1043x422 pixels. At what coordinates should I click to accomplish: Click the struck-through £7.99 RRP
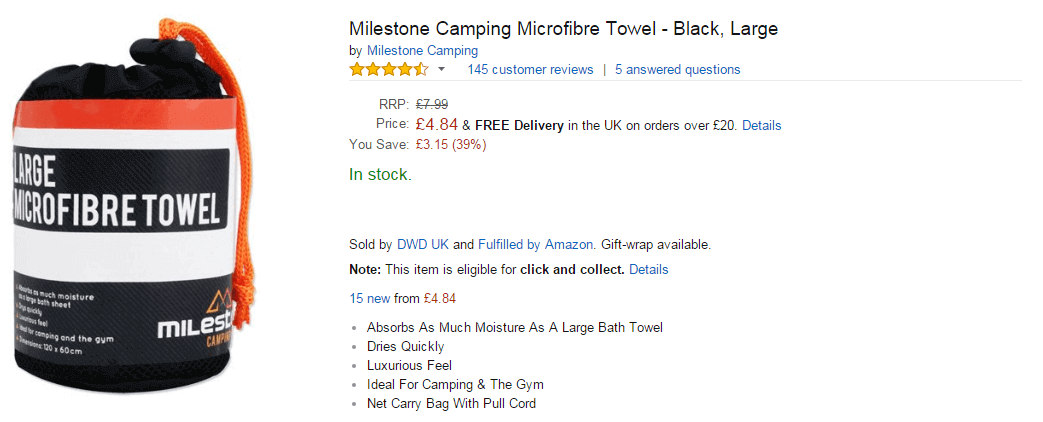(x=432, y=104)
